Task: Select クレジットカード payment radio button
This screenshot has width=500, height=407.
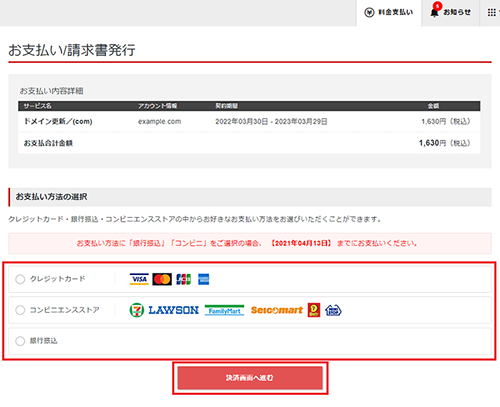Action: coord(20,279)
